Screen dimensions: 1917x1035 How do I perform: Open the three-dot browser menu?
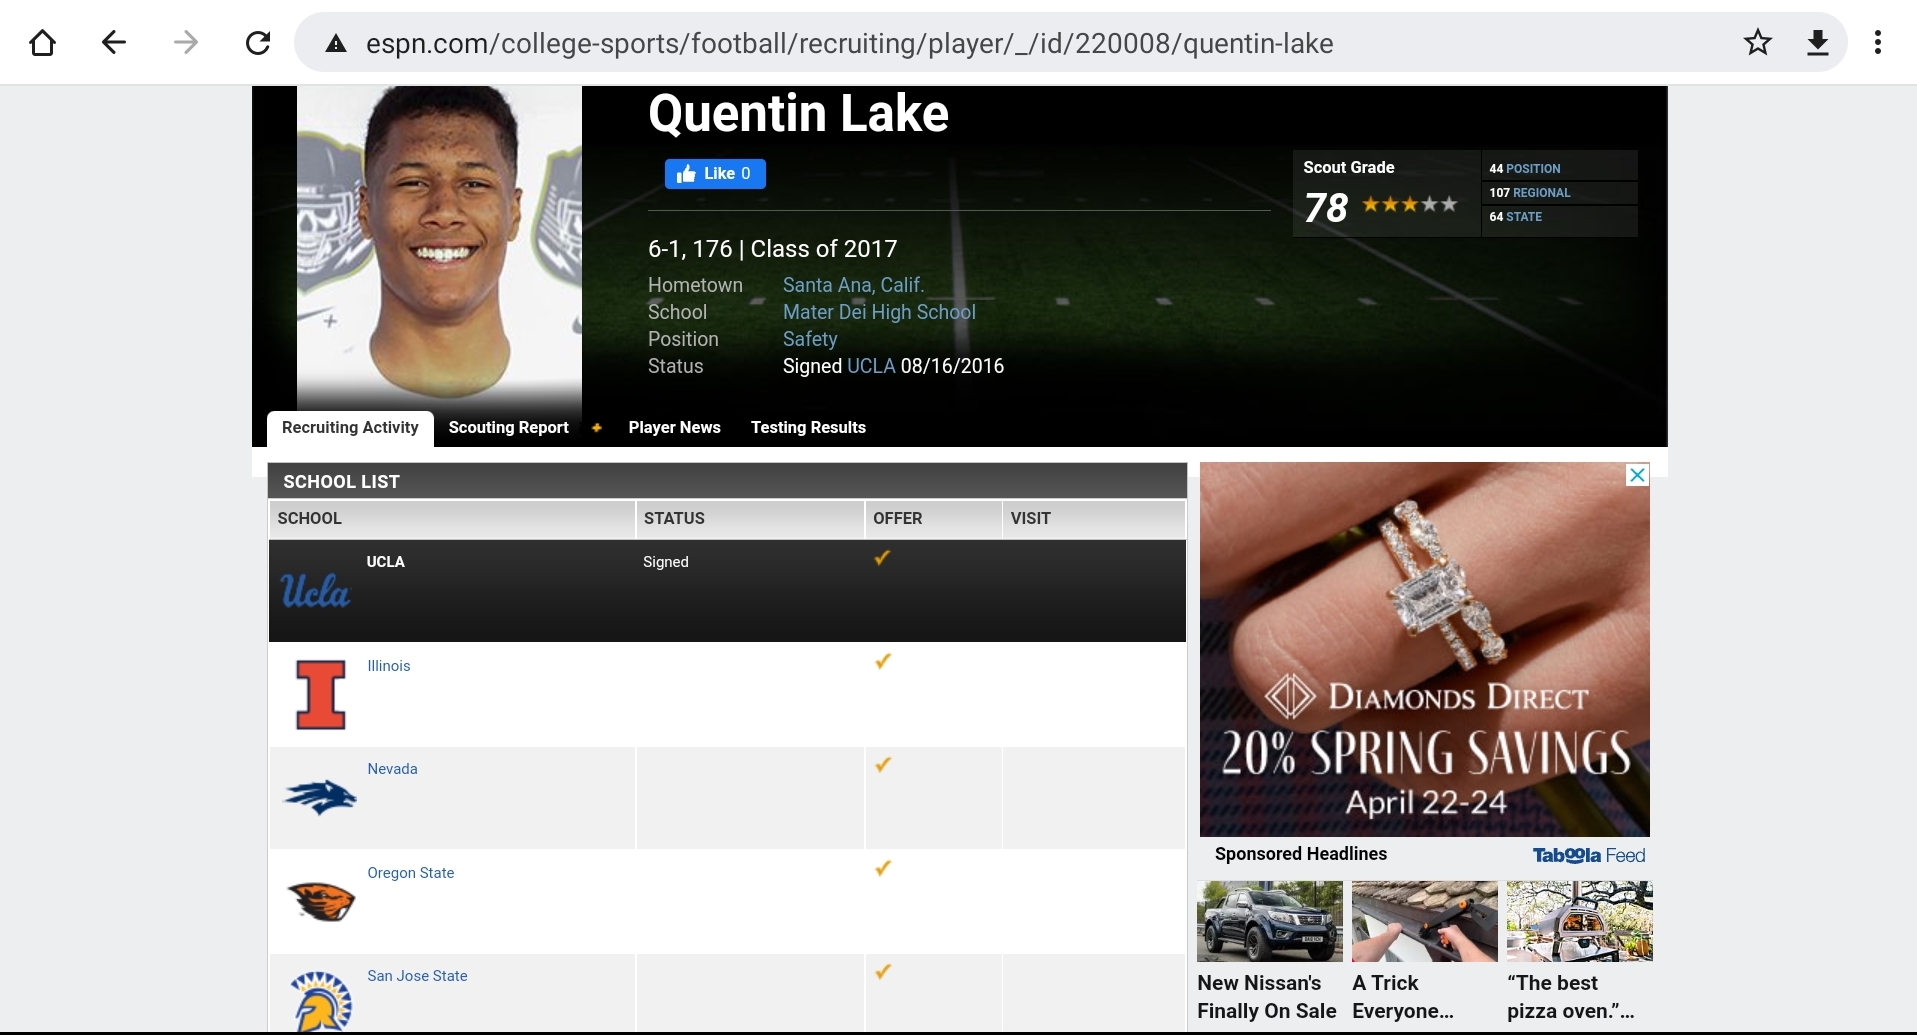point(1878,43)
